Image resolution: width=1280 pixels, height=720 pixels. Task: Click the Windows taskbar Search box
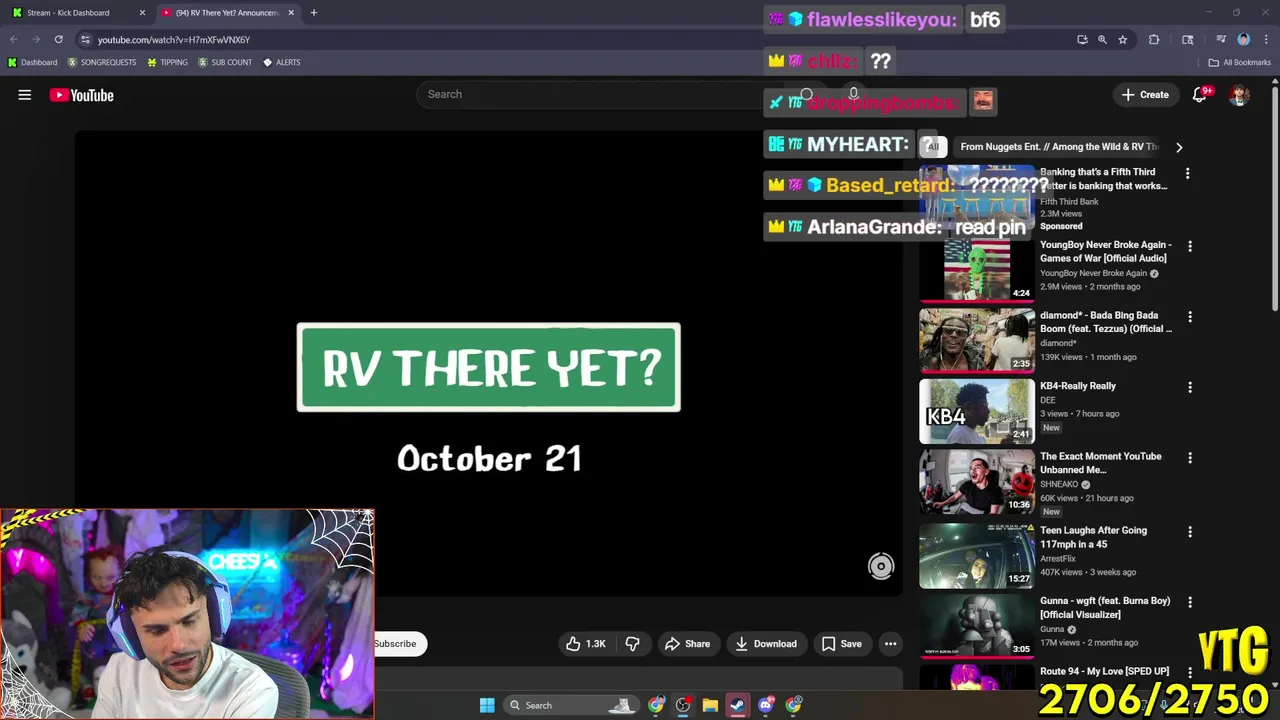[570, 705]
